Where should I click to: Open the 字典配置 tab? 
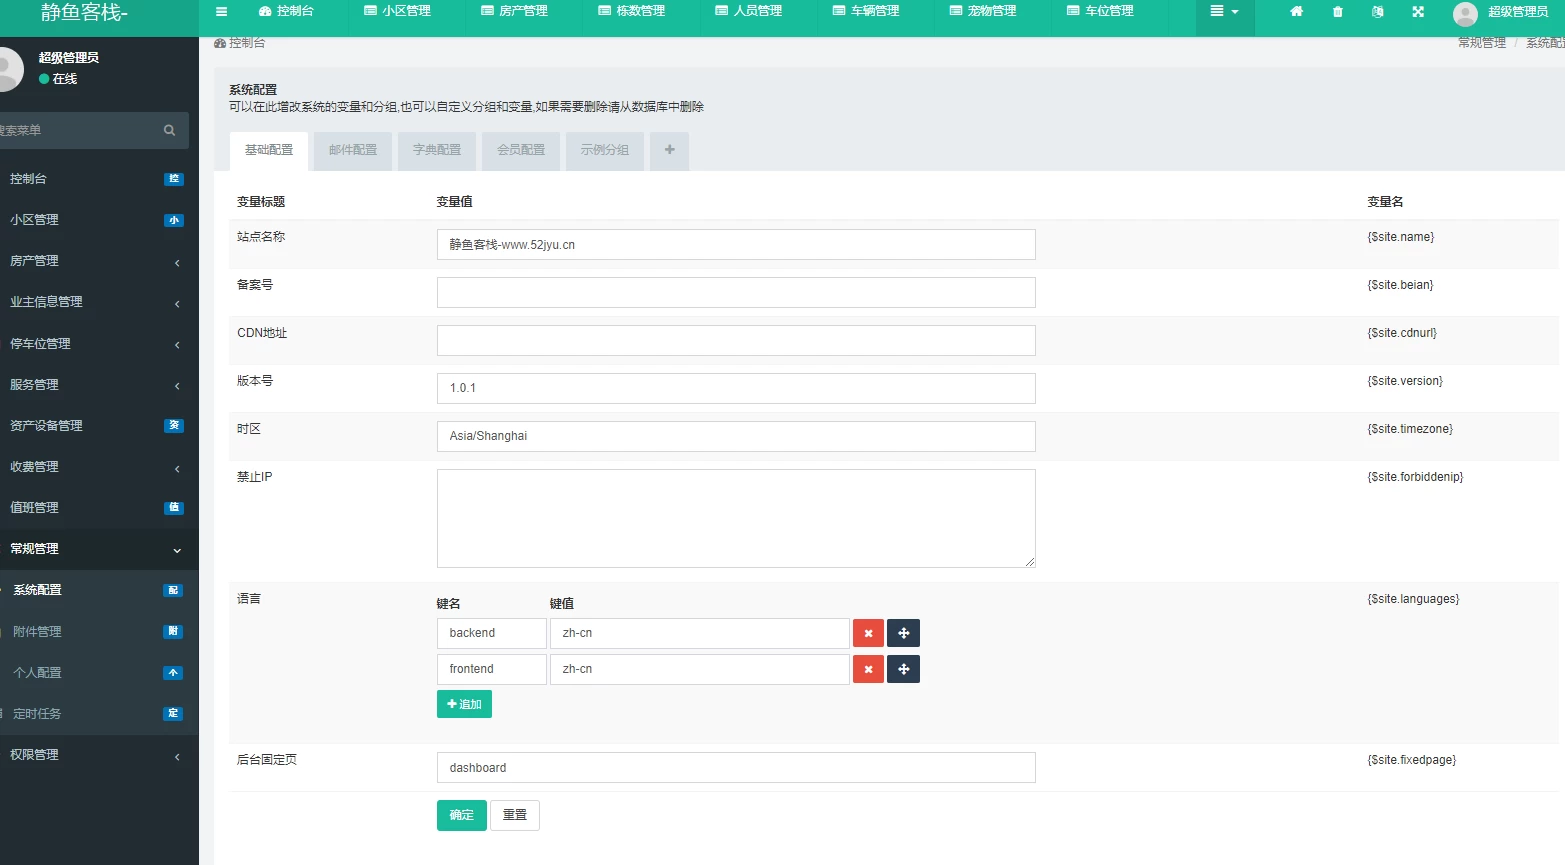(437, 150)
